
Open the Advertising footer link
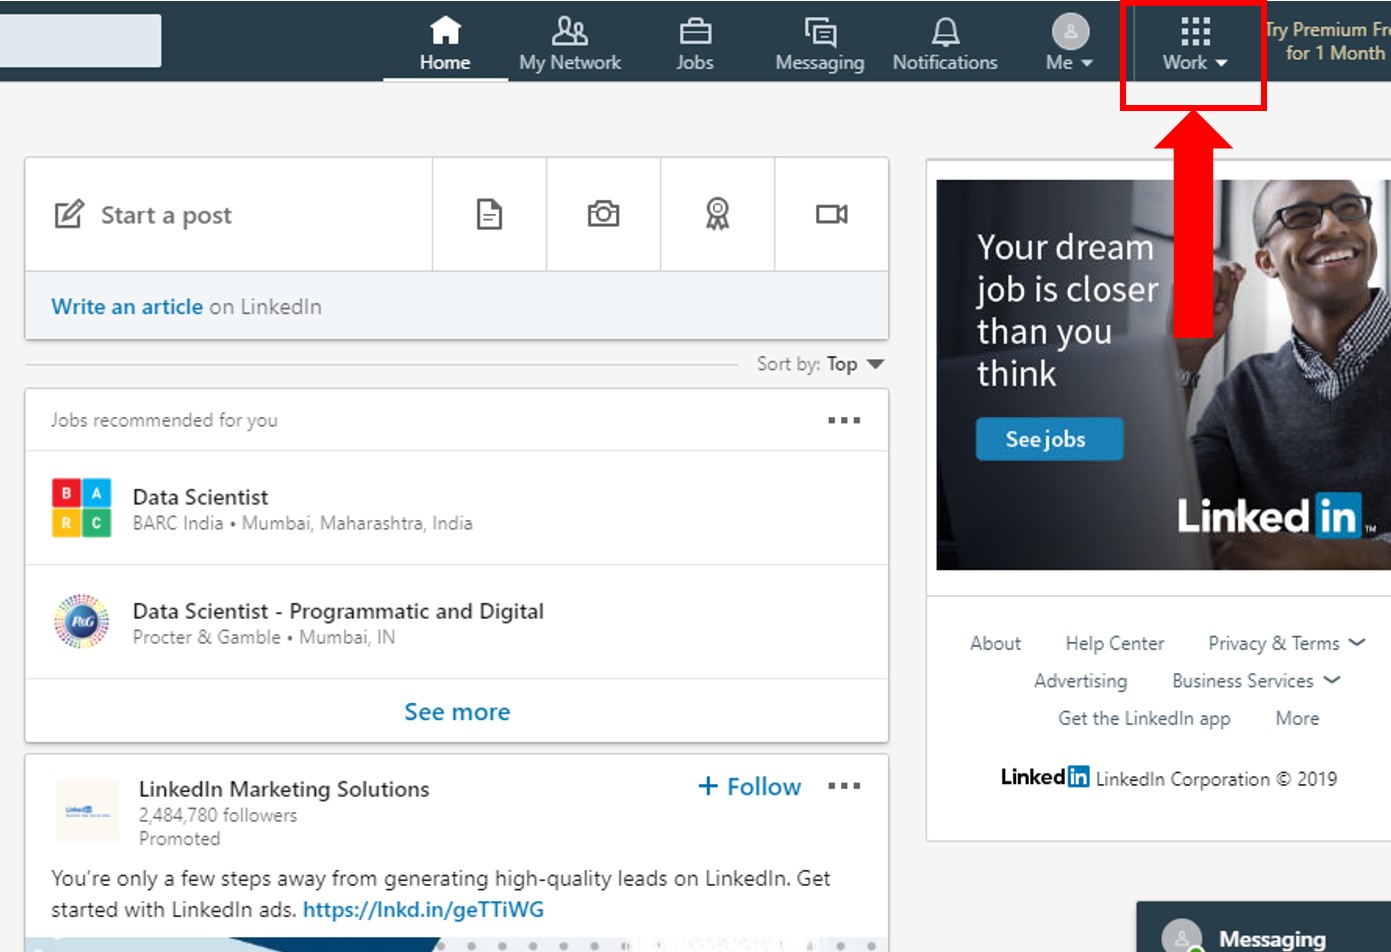click(x=1080, y=681)
